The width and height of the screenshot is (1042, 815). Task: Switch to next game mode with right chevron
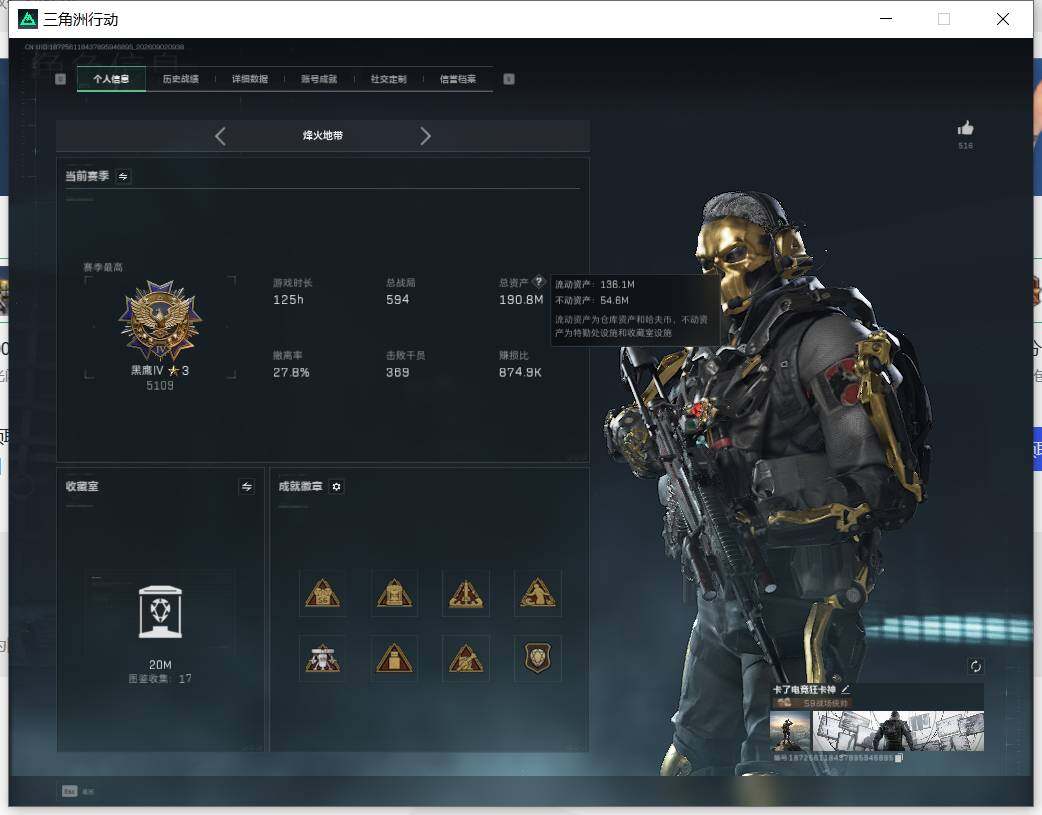tap(425, 136)
